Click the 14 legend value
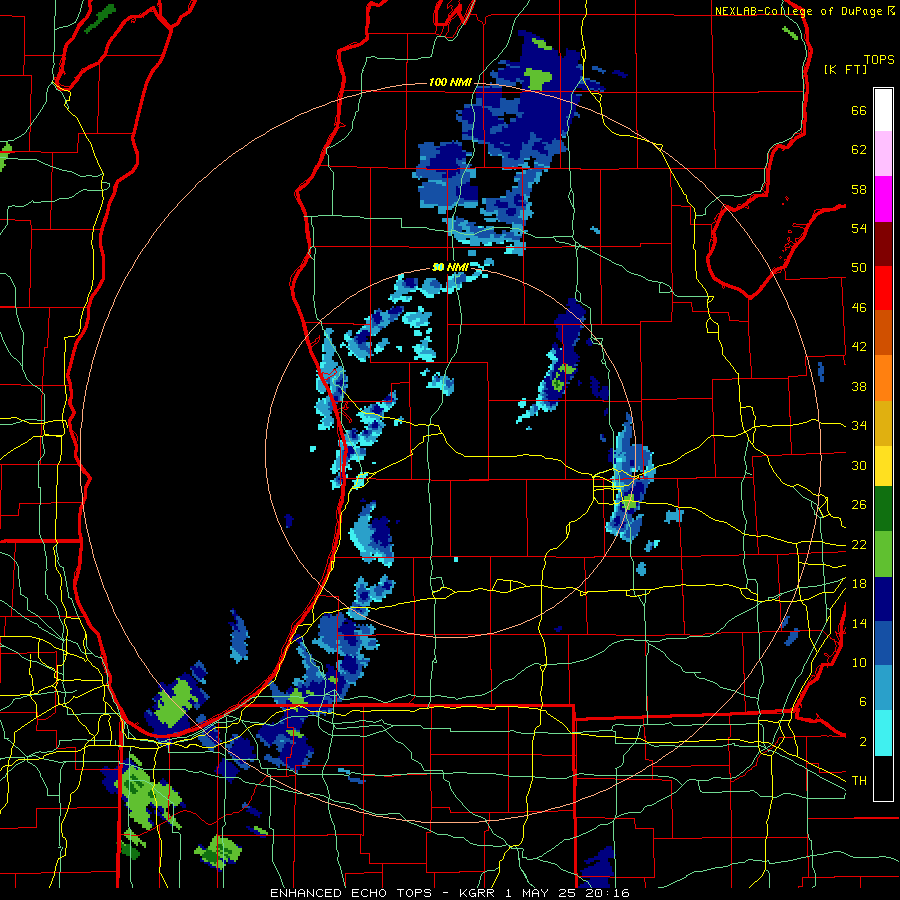The width and height of the screenshot is (900, 900). point(859,623)
